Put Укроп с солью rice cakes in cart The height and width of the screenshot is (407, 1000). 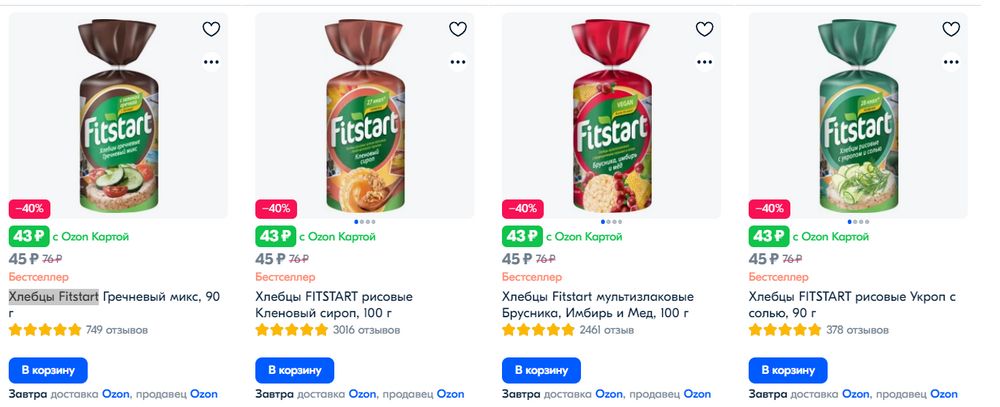(x=788, y=370)
